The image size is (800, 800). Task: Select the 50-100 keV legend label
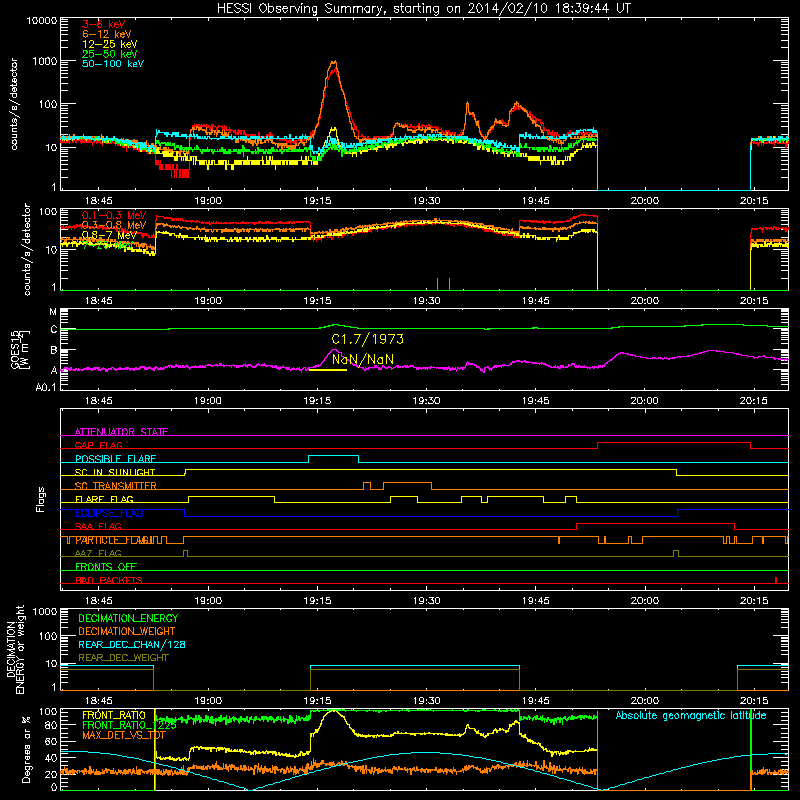tap(113, 64)
